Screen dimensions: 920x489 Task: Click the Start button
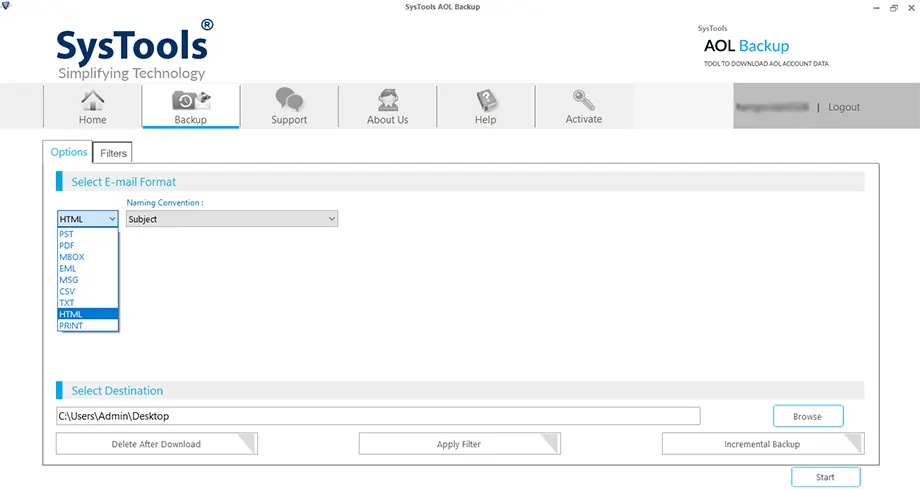point(826,477)
